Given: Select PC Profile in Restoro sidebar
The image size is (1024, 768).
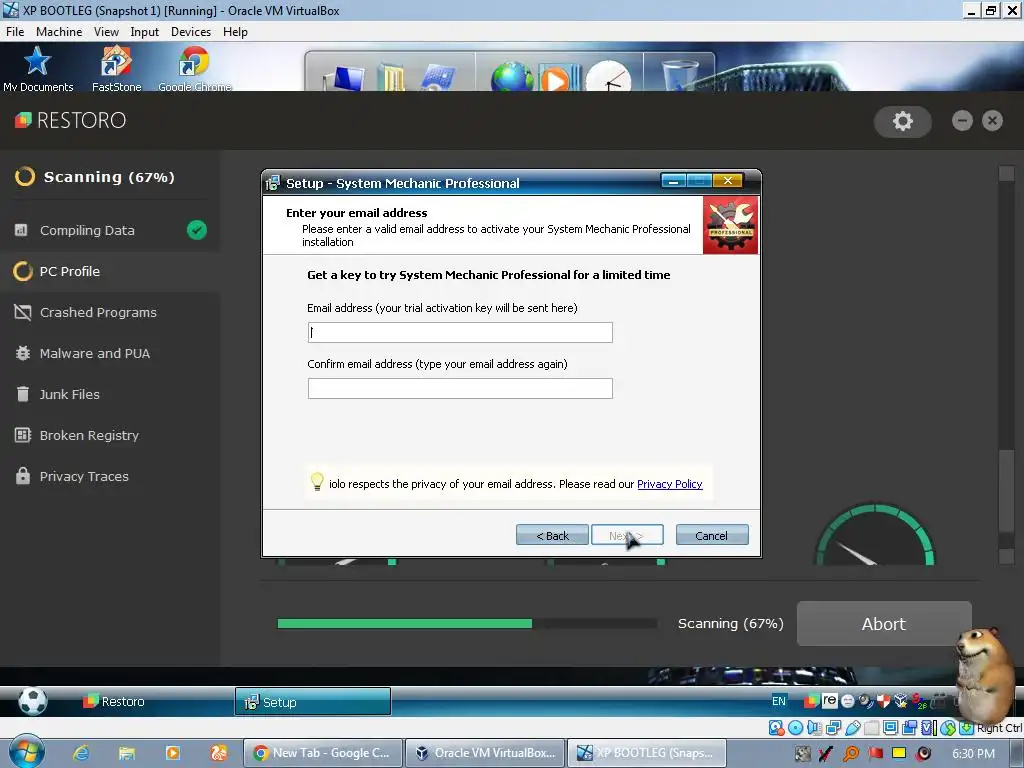Looking at the screenshot, I should click(x=110, y=271).
